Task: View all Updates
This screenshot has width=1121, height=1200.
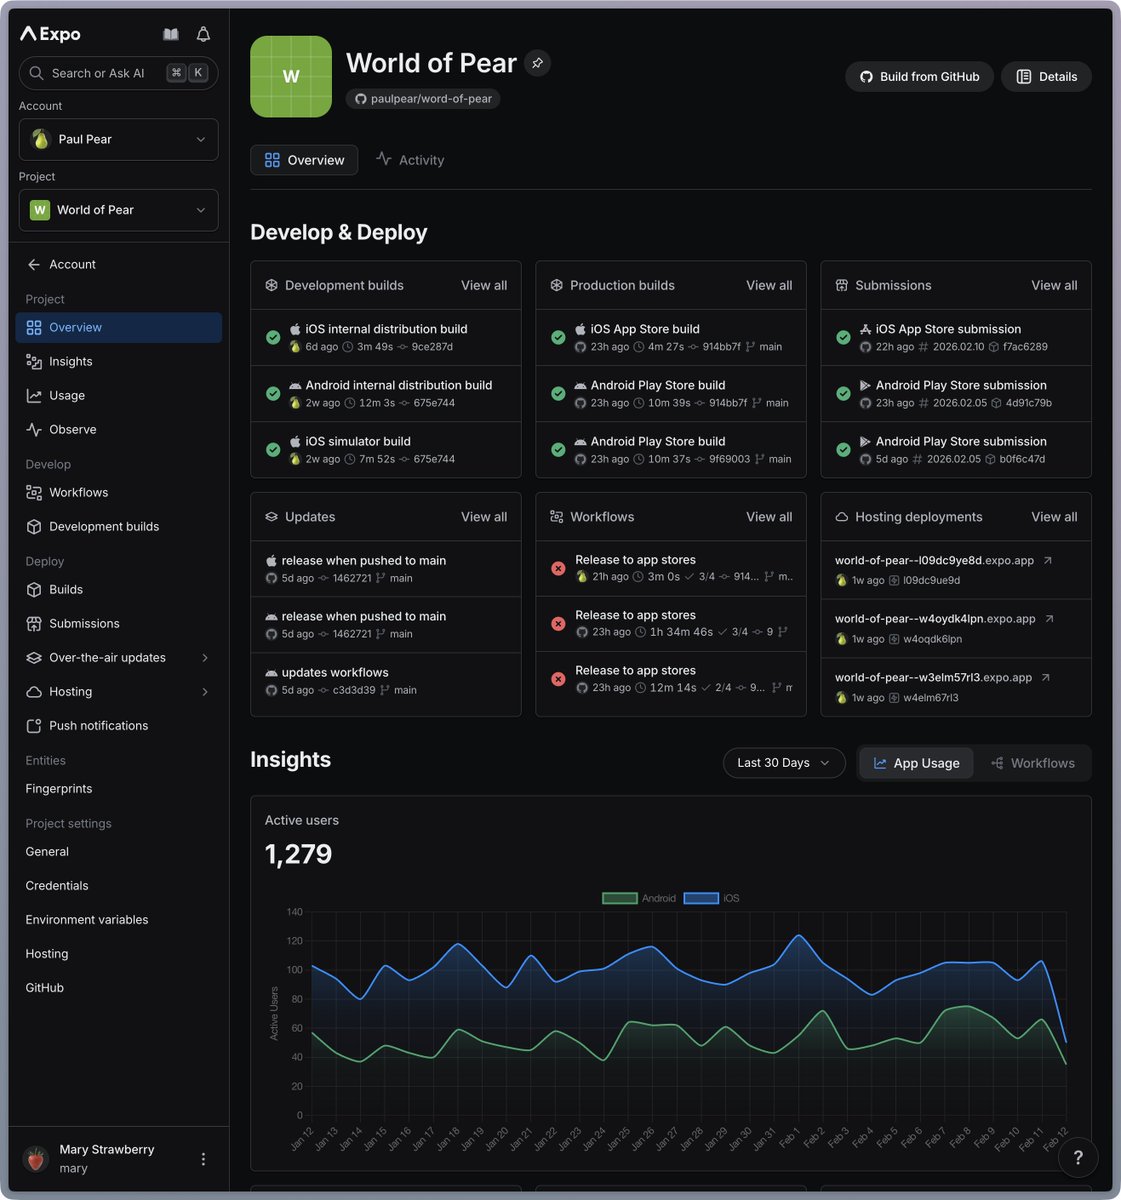Action: tap(484, 517)
